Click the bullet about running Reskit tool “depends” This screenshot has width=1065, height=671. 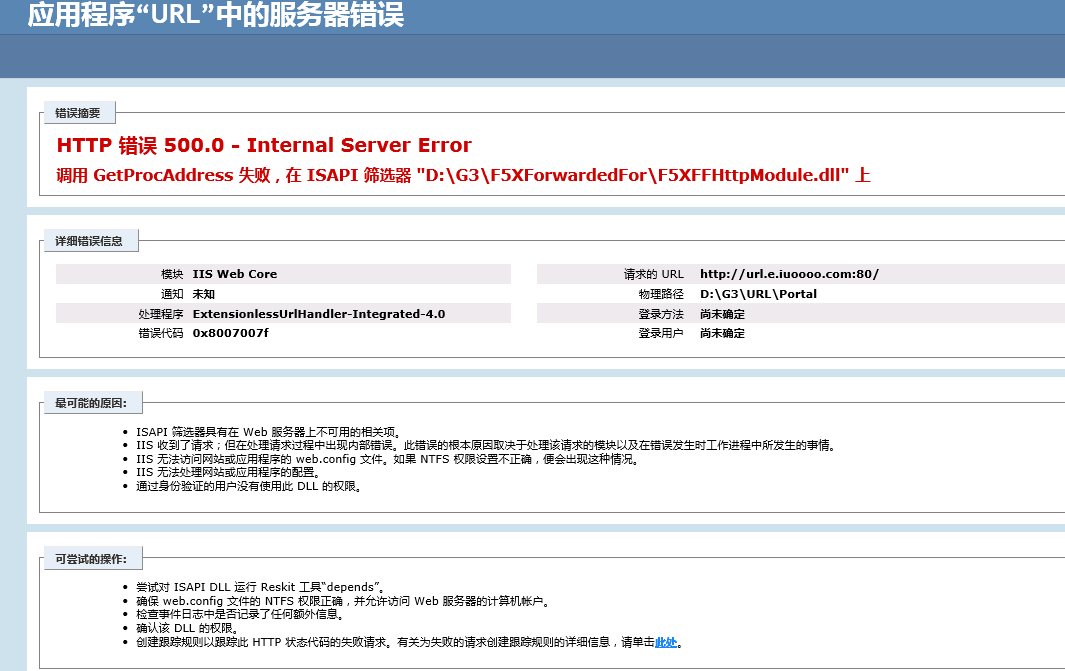tap(261, 587)
